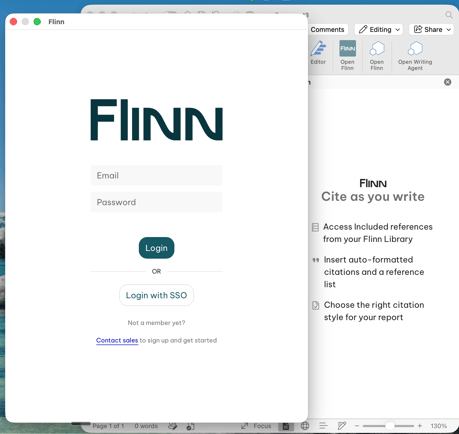The image size is (459, 434).
Task: Click 'Choose the right citation style' text
Action: [x=374, y=311]
